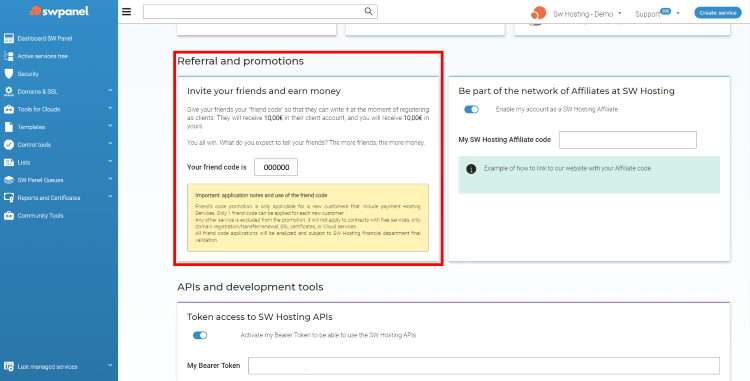Select Control tools menu label
This screenshot has width=750, height=381.
[x=34, y=144]
